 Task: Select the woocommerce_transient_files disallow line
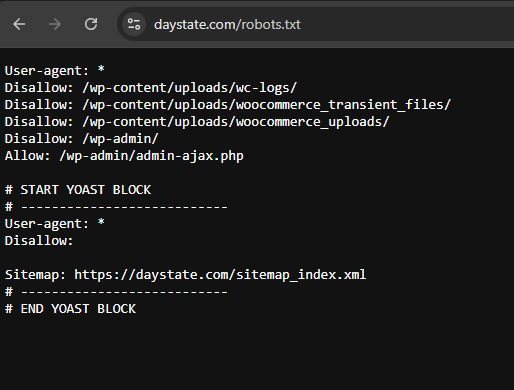coord(227,105)
